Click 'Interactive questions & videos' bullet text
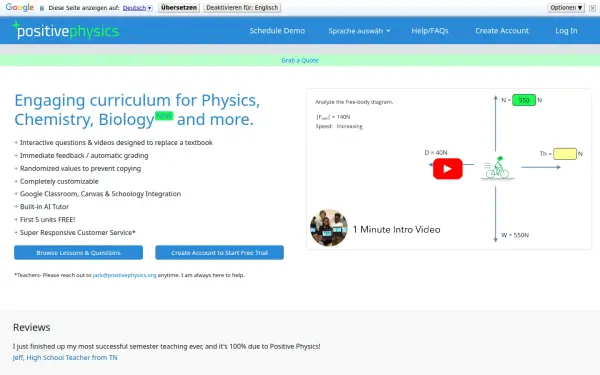This screenshot has height=375, width=600. coord(116,143)
